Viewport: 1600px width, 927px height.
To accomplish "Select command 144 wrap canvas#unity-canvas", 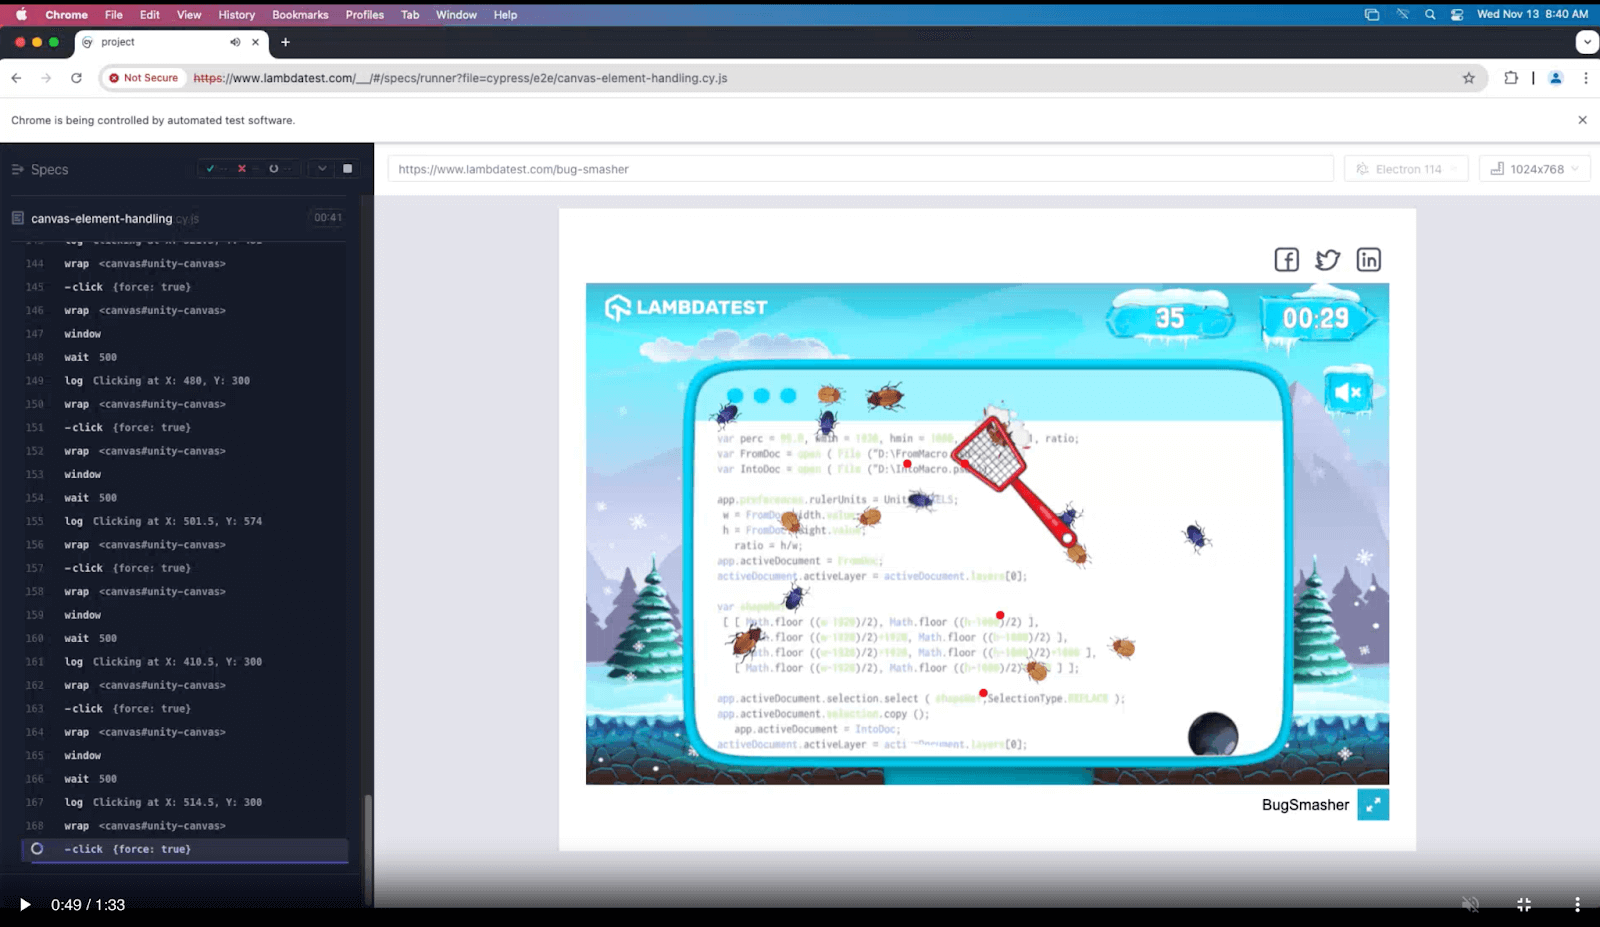I will click(x=186, y=264).
